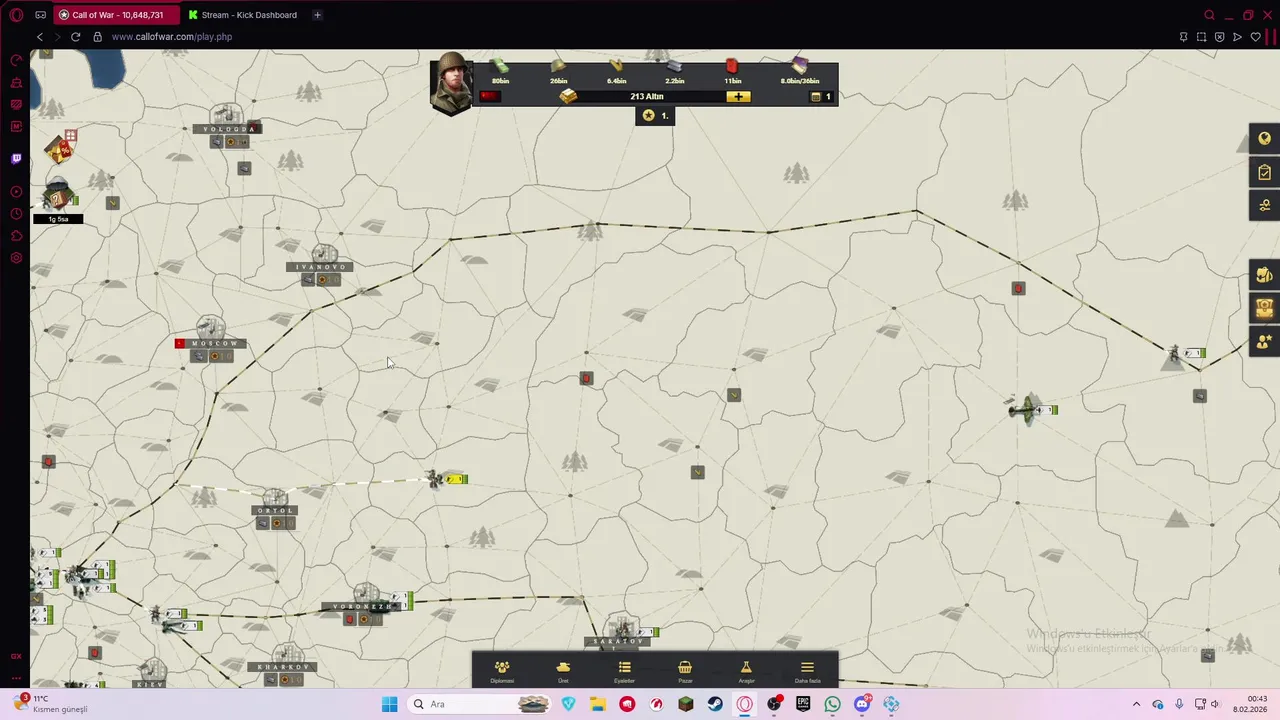Image resolution: width=1280 pixels, height=720 pixels.
Task: Open the Diplomasi menu
Action: click(x=502, y=671)
